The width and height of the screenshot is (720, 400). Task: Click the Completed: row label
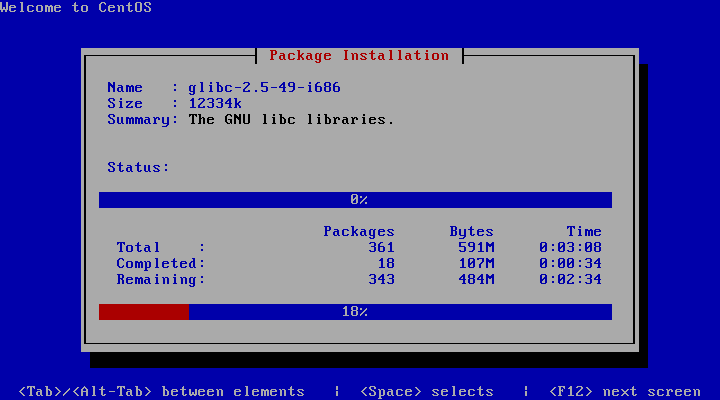pos(161,263)
